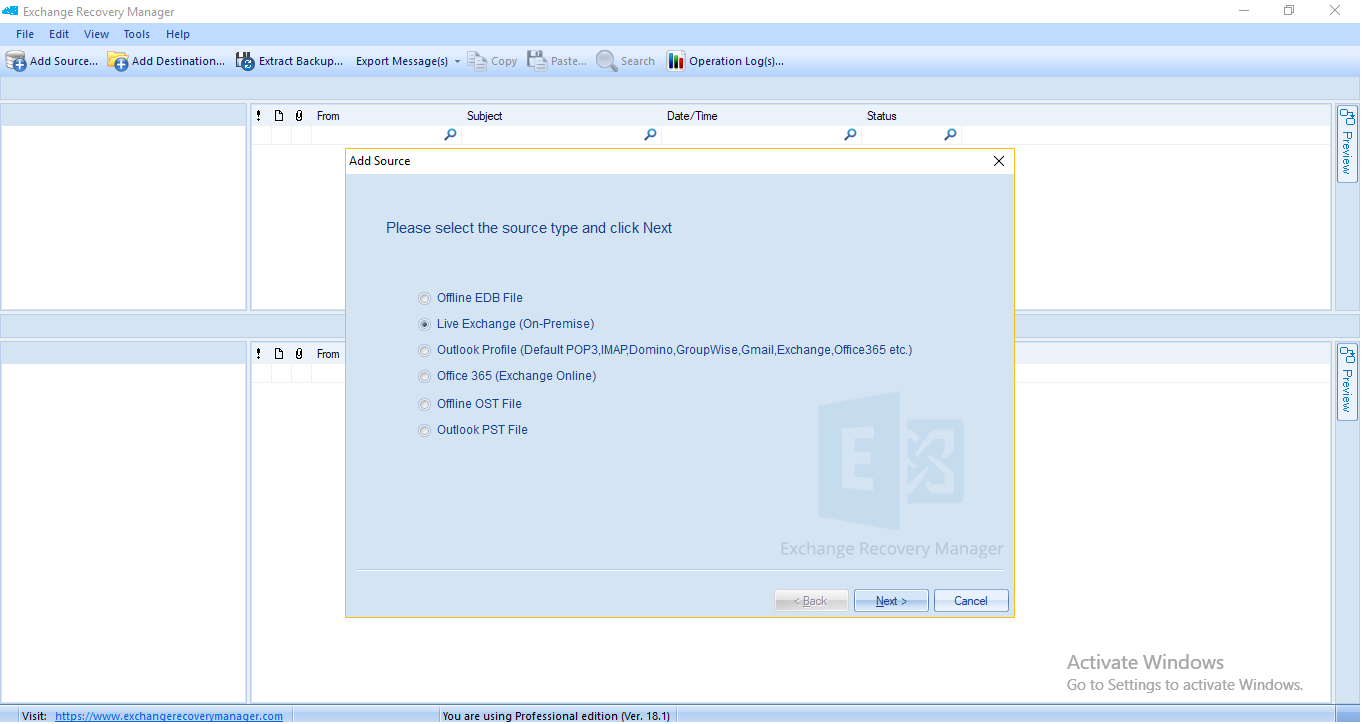Click the Add Destination toolbar icon
The height and width of the screenshot is (724, 1364).
(x=118, y=61)
